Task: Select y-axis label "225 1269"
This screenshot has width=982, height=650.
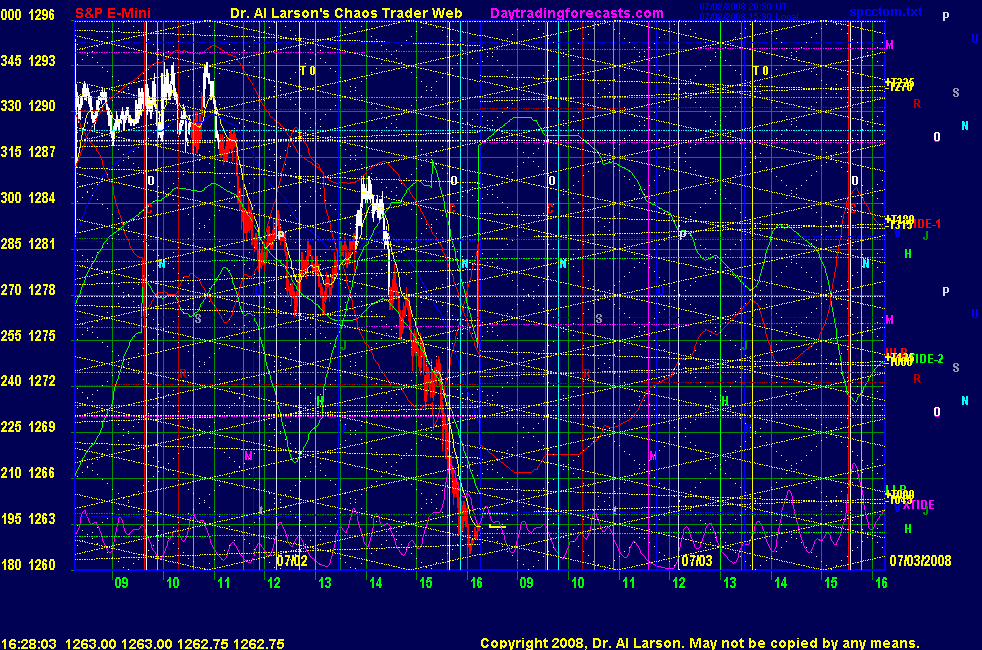Action: coord(28,426)
